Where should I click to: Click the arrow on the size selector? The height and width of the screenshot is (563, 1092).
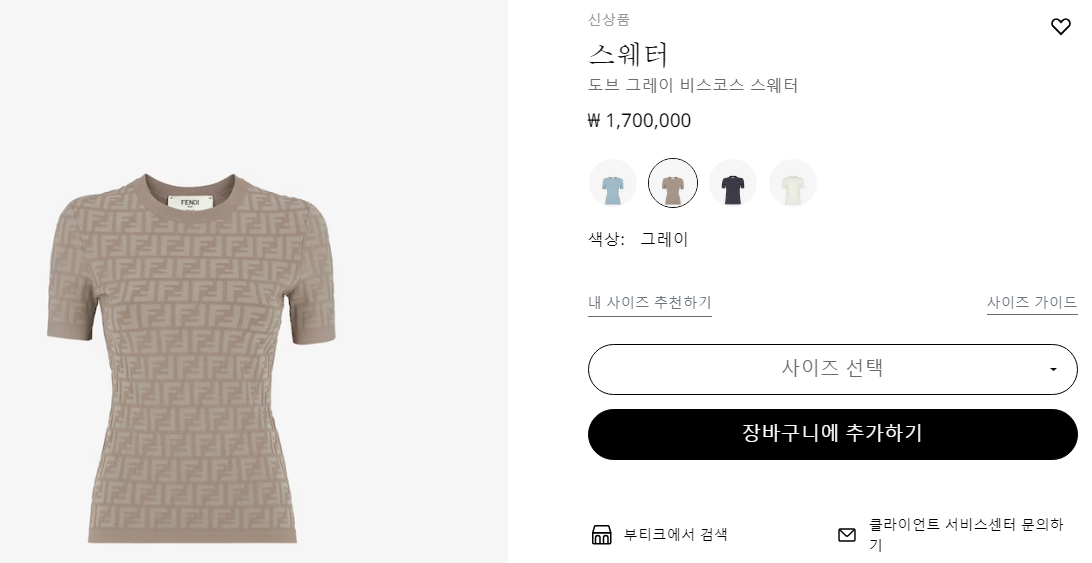[x=1053, y=370]
